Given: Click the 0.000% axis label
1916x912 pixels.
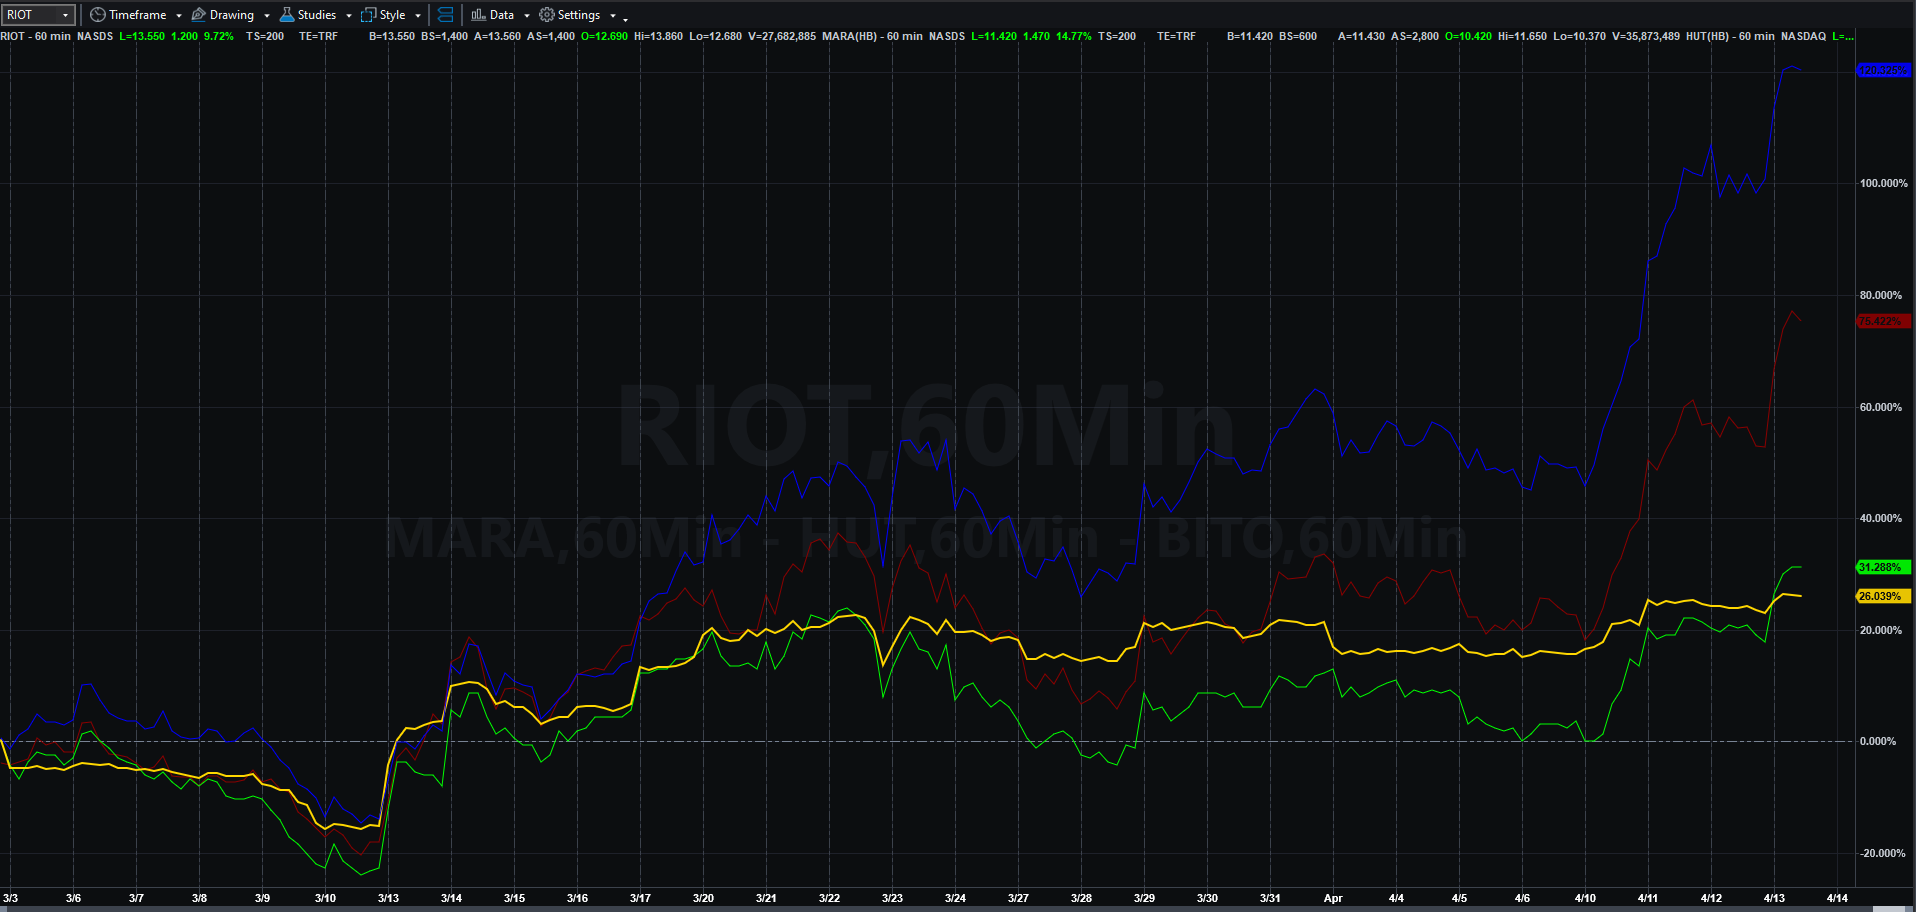Looking at the screenshot, I should click(1878, 741).
